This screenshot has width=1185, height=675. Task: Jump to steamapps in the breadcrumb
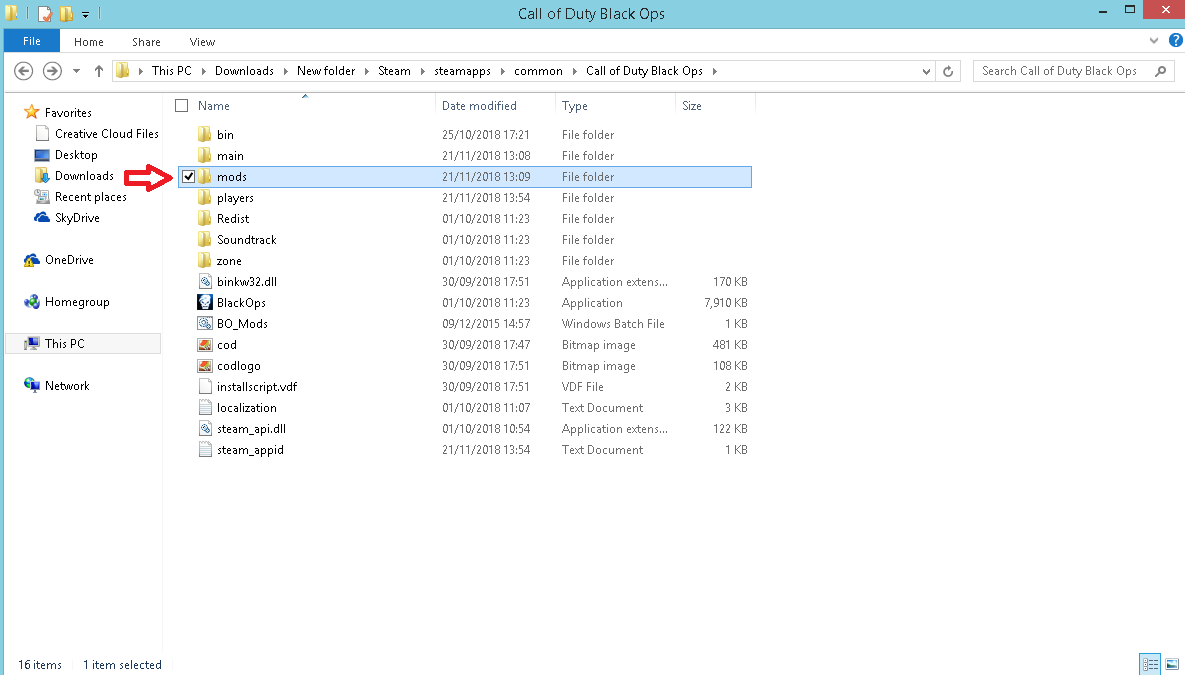(x=463, y=71)
